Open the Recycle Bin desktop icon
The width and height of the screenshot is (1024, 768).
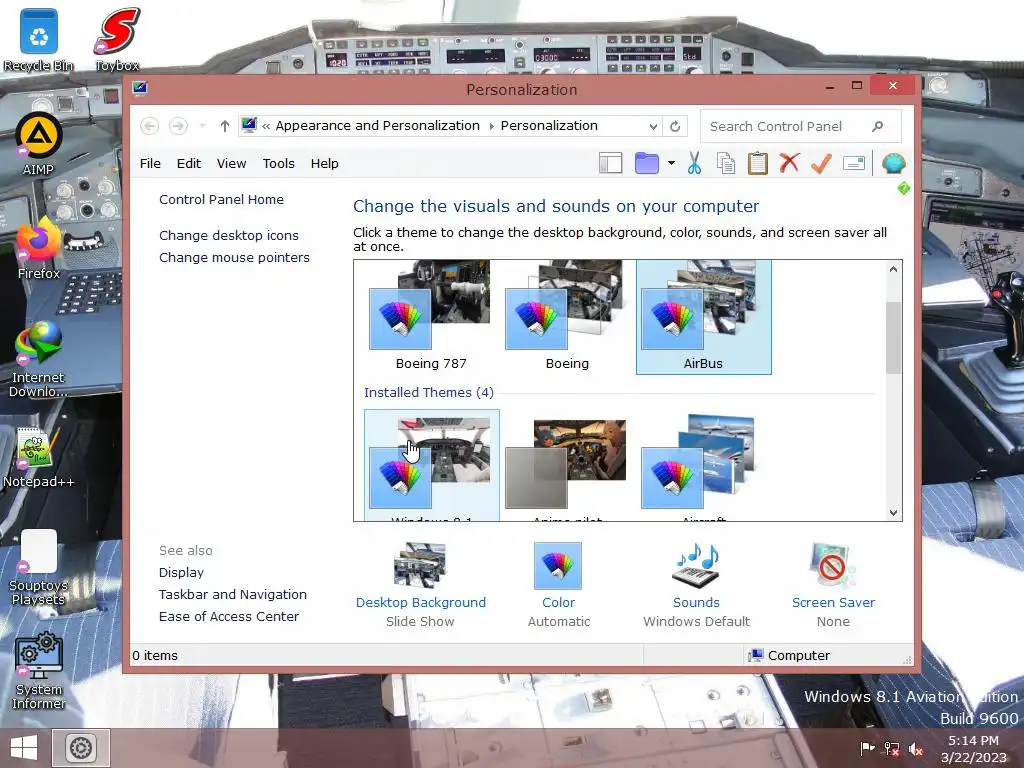[39, 40]
